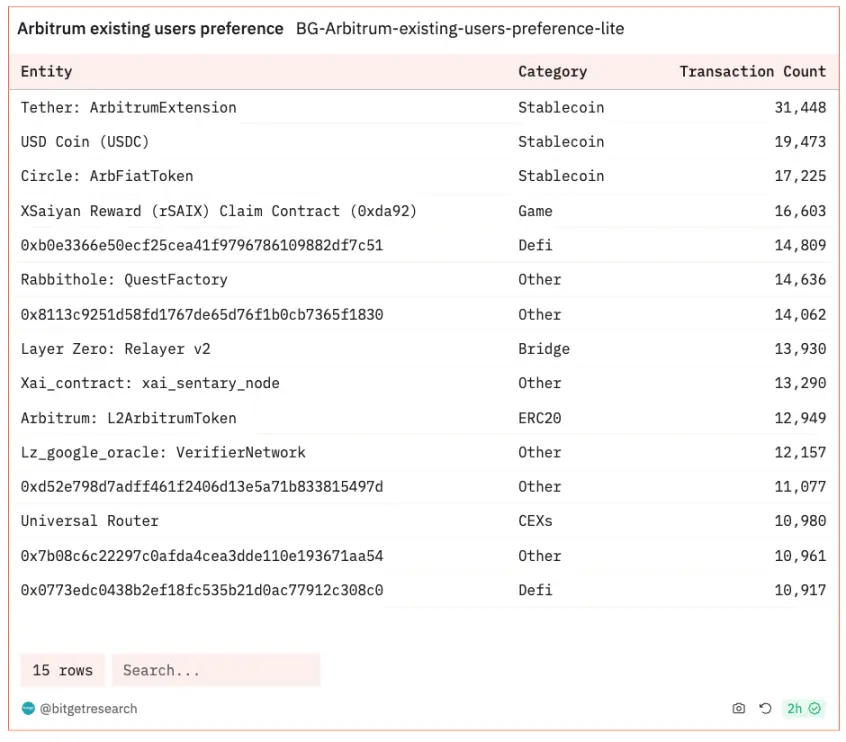Sort by Entity column header
Image resolution: width=846 pixels, height=742 pixels.
(x=47, y=72)
